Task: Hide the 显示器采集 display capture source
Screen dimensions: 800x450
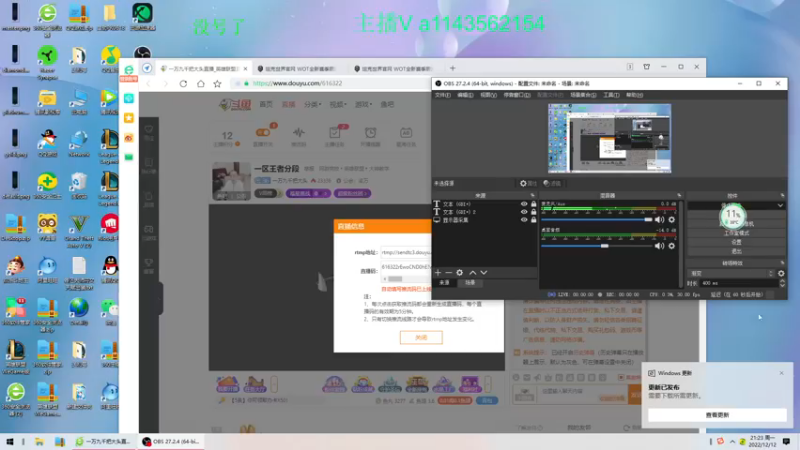Action: pos(524,220)
